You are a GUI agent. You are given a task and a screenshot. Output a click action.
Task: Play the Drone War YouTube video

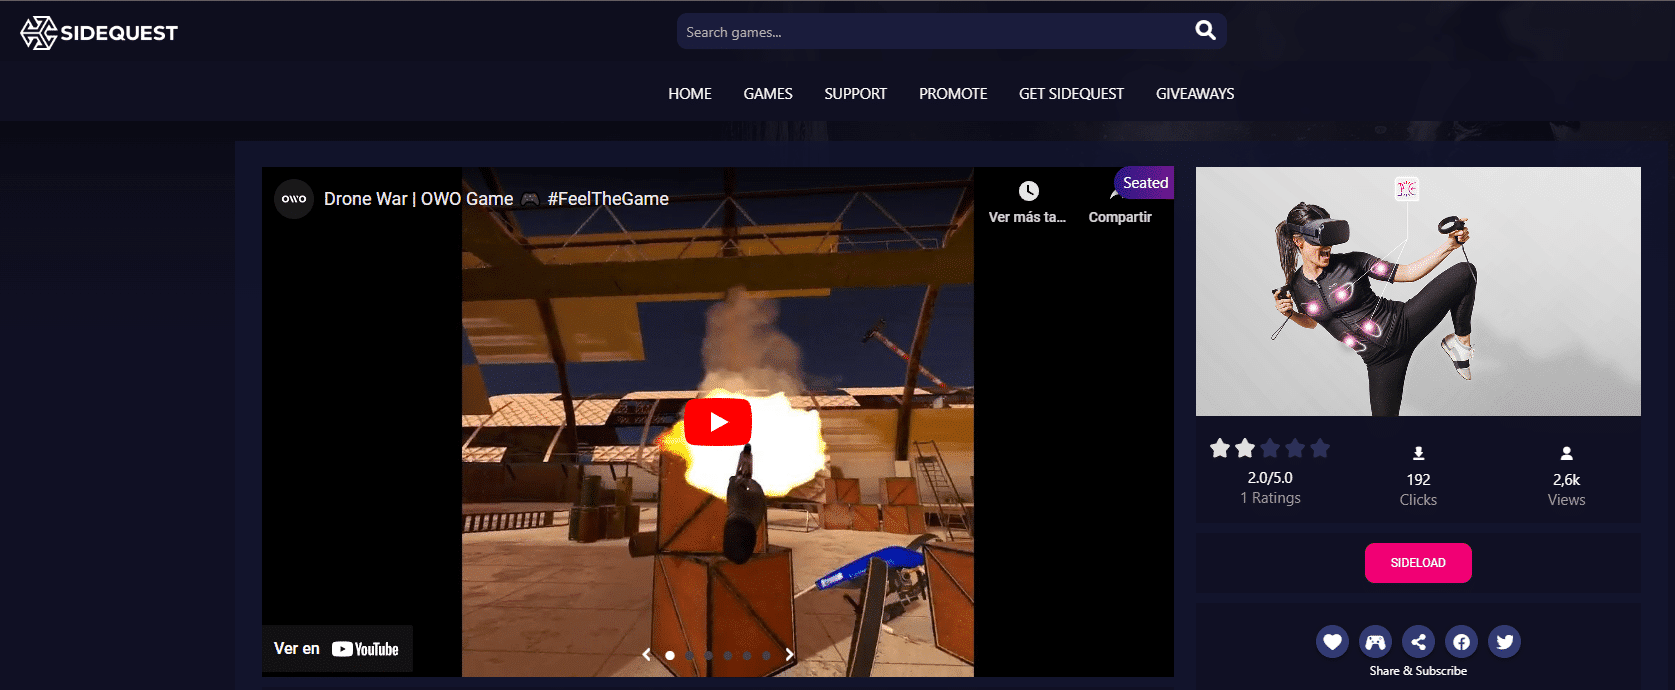point(718,422)
